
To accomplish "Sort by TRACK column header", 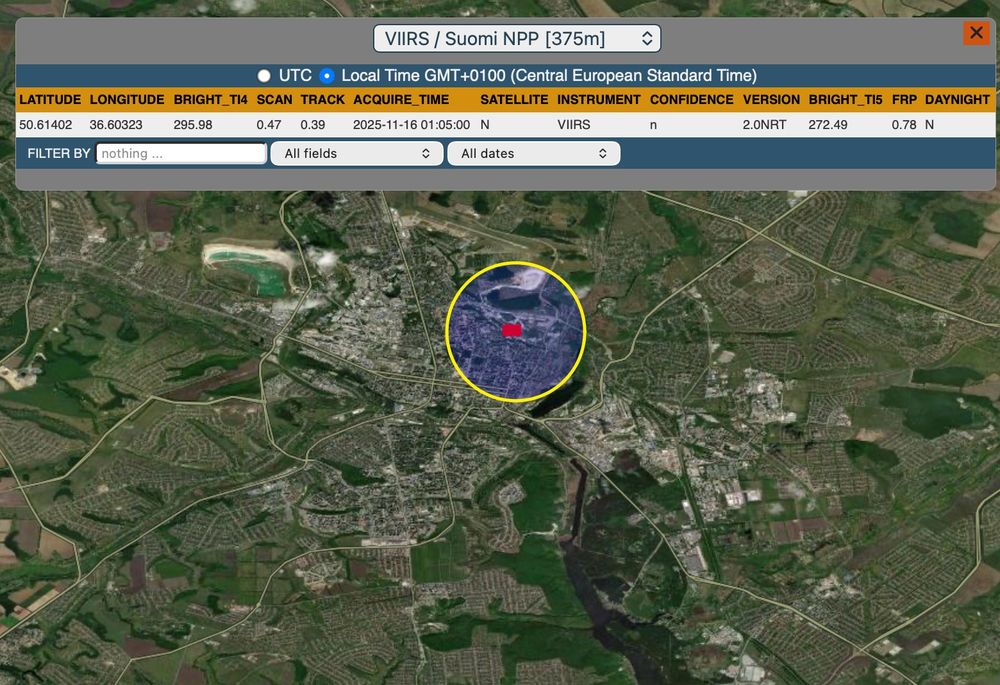I will [322, 99].
